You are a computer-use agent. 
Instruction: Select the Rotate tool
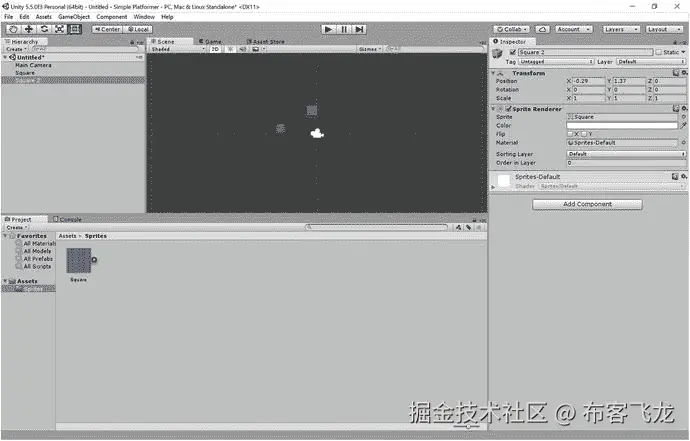(44, 29)
